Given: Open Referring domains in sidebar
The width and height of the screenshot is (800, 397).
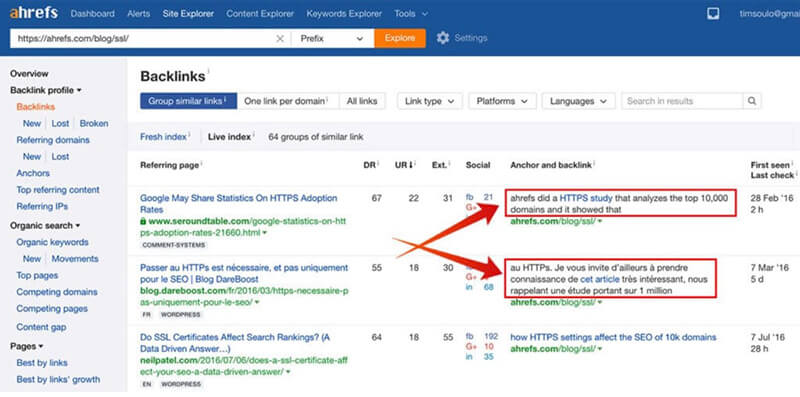Looking at the screenshot, I should pos(53,140).
